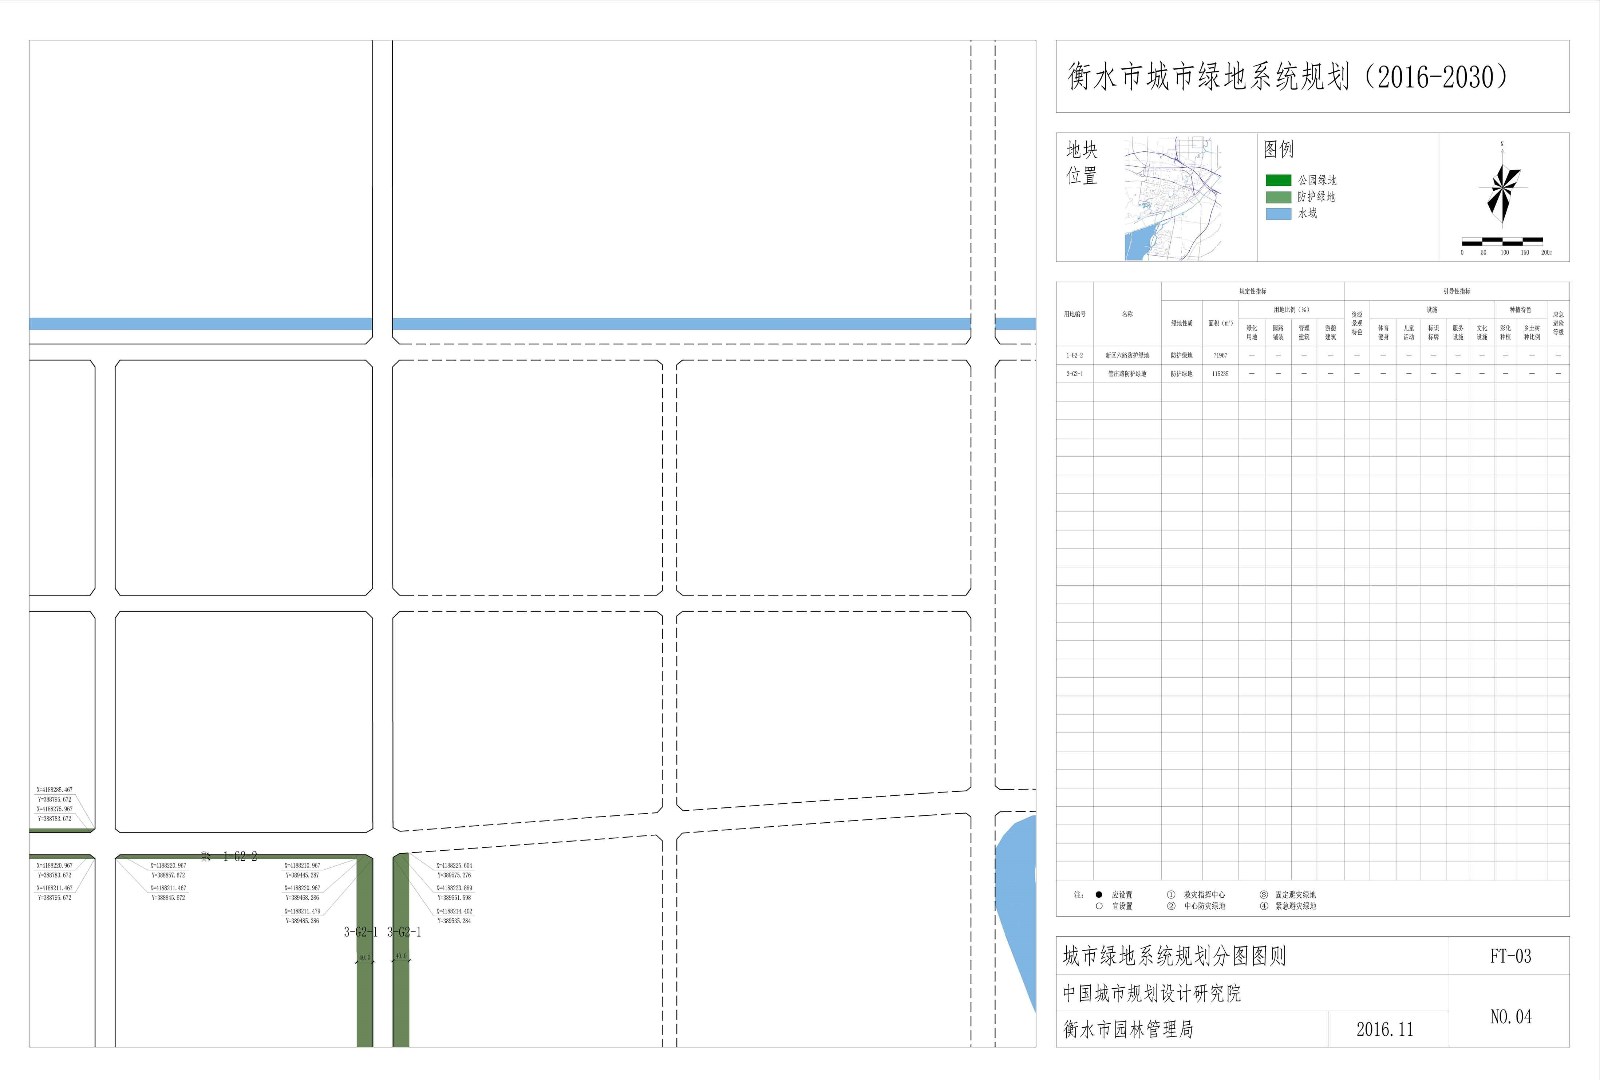Click the circled number 4 symbol

[1264, 906]
